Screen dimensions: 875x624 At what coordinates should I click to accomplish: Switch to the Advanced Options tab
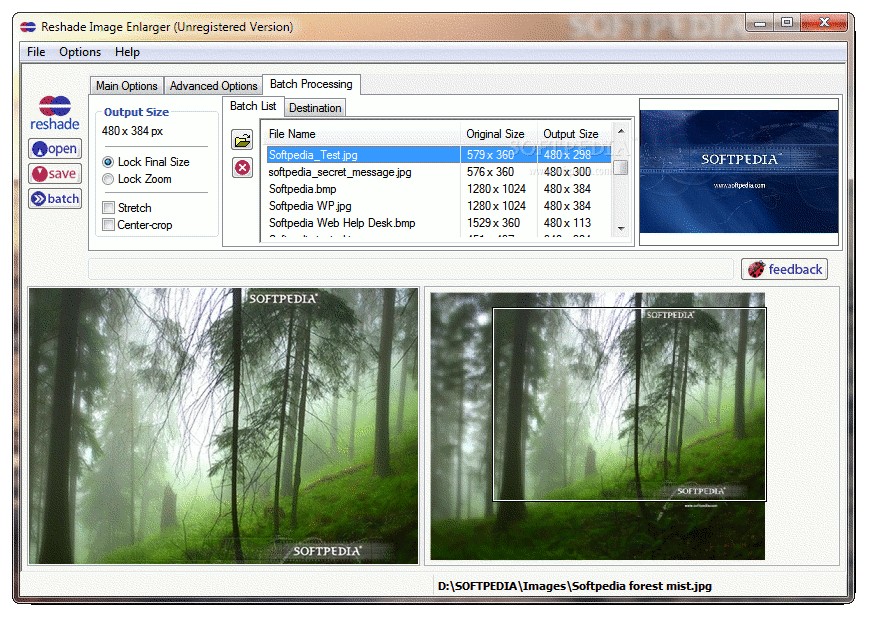[214, 86]
